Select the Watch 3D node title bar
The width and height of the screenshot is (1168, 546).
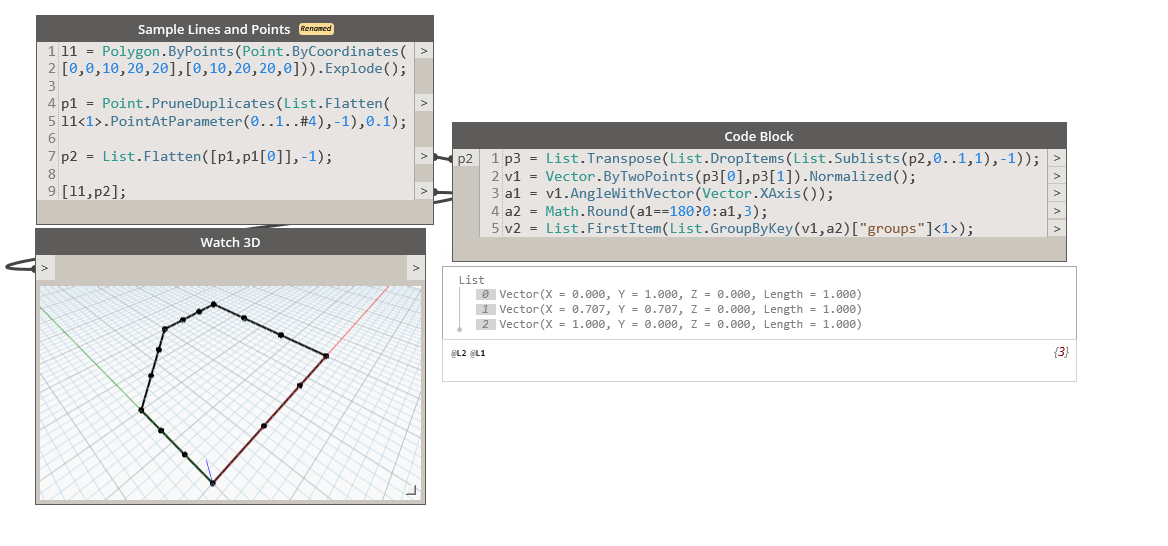pyautogui.click(x=230, y=242)
